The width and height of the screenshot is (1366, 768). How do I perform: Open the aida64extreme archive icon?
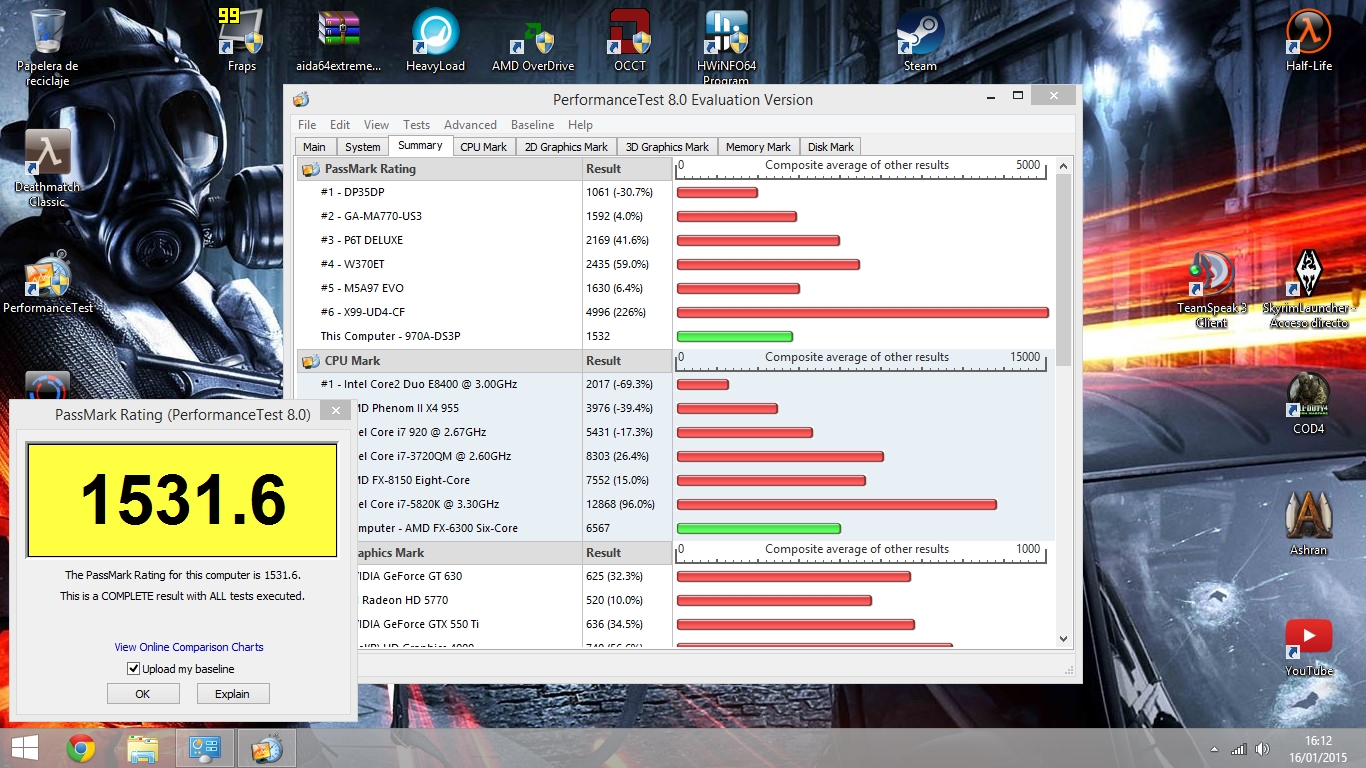[339, 40]
